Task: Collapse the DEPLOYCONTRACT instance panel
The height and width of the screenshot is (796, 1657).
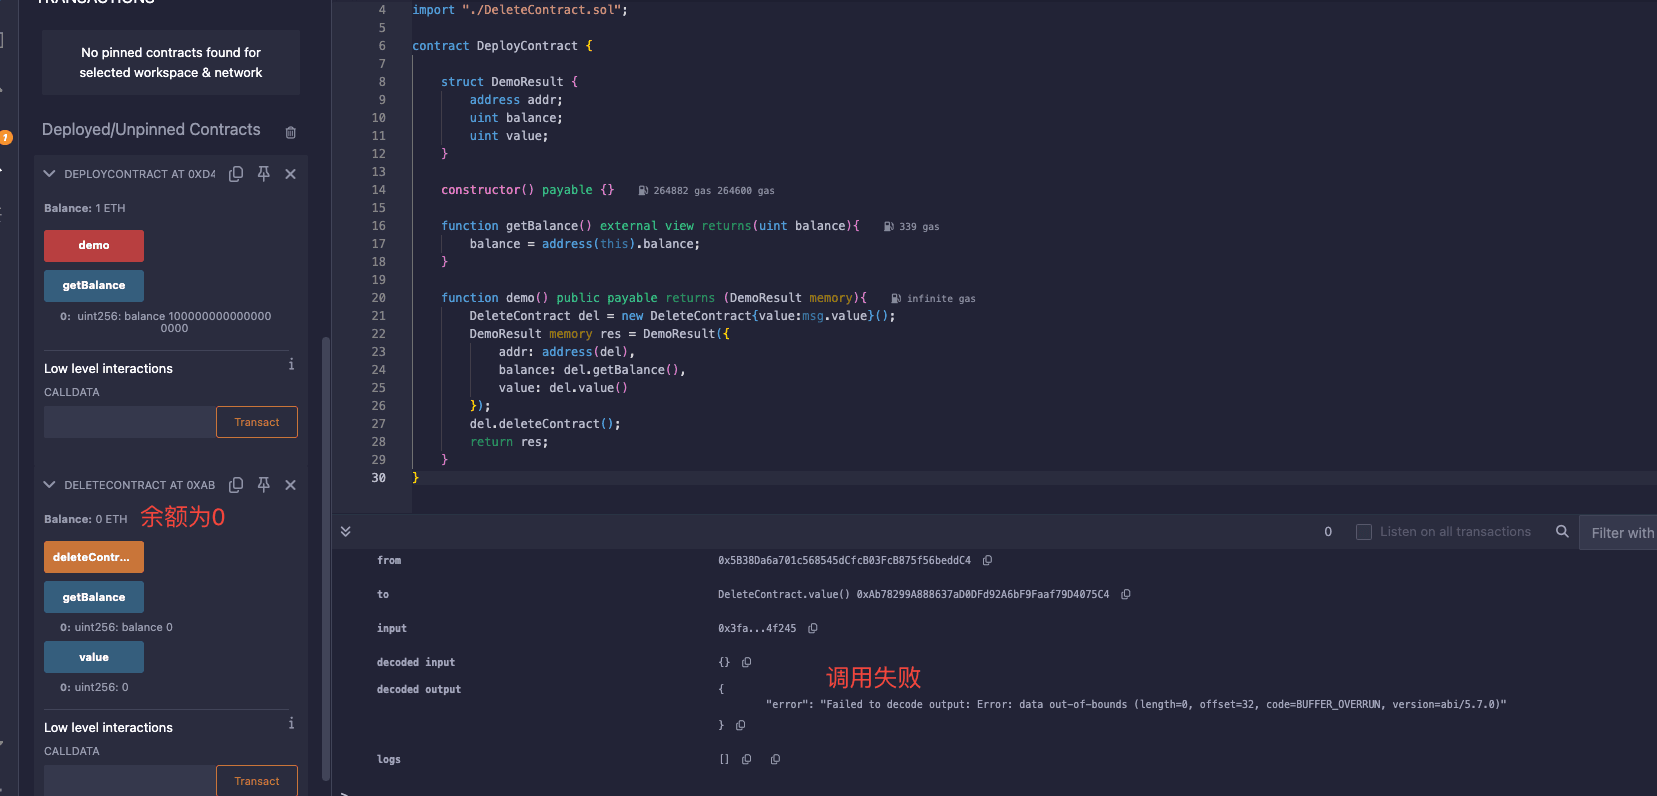Action: click(49, 174)
